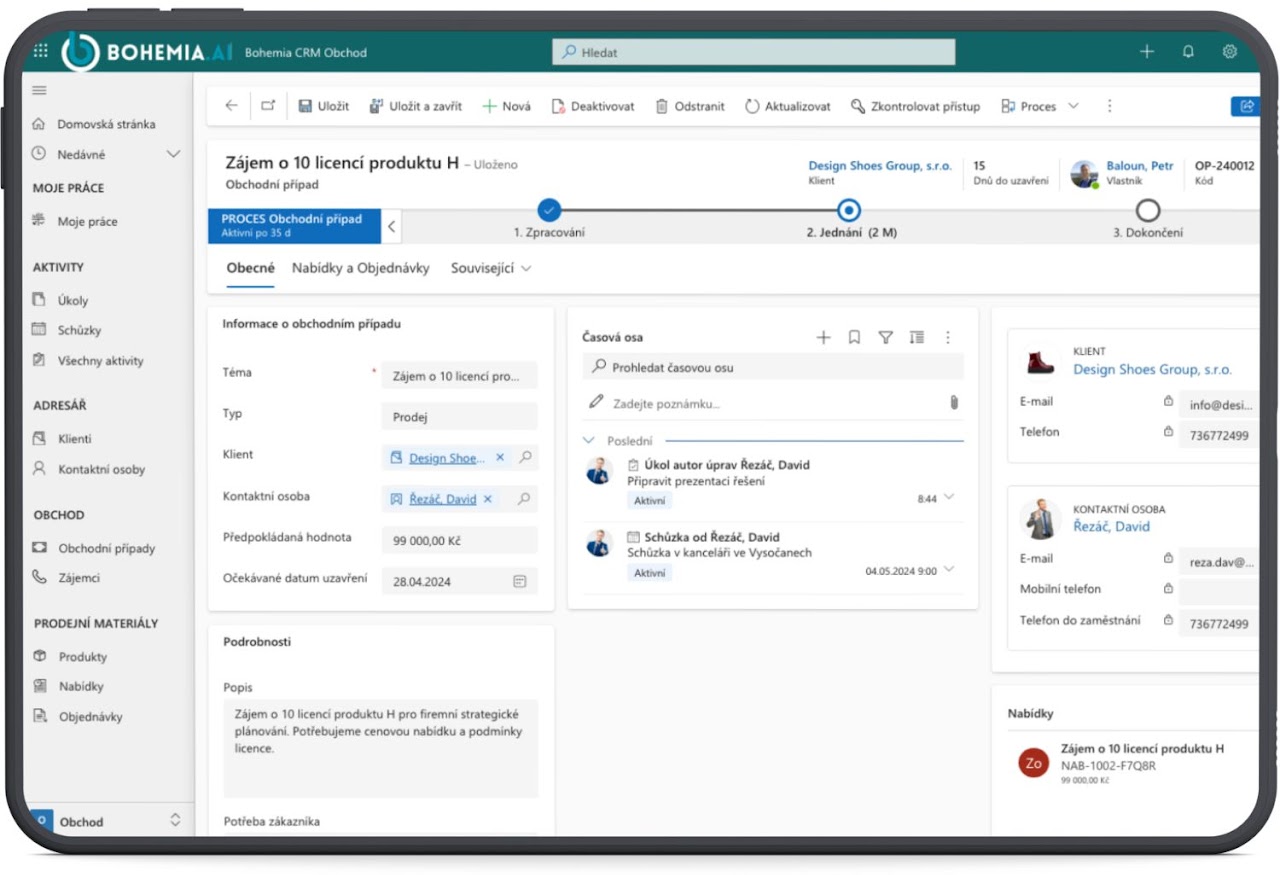Collapse the process bar with left chevron
This screenshot has width=1280, height=875.
[392, 226]
